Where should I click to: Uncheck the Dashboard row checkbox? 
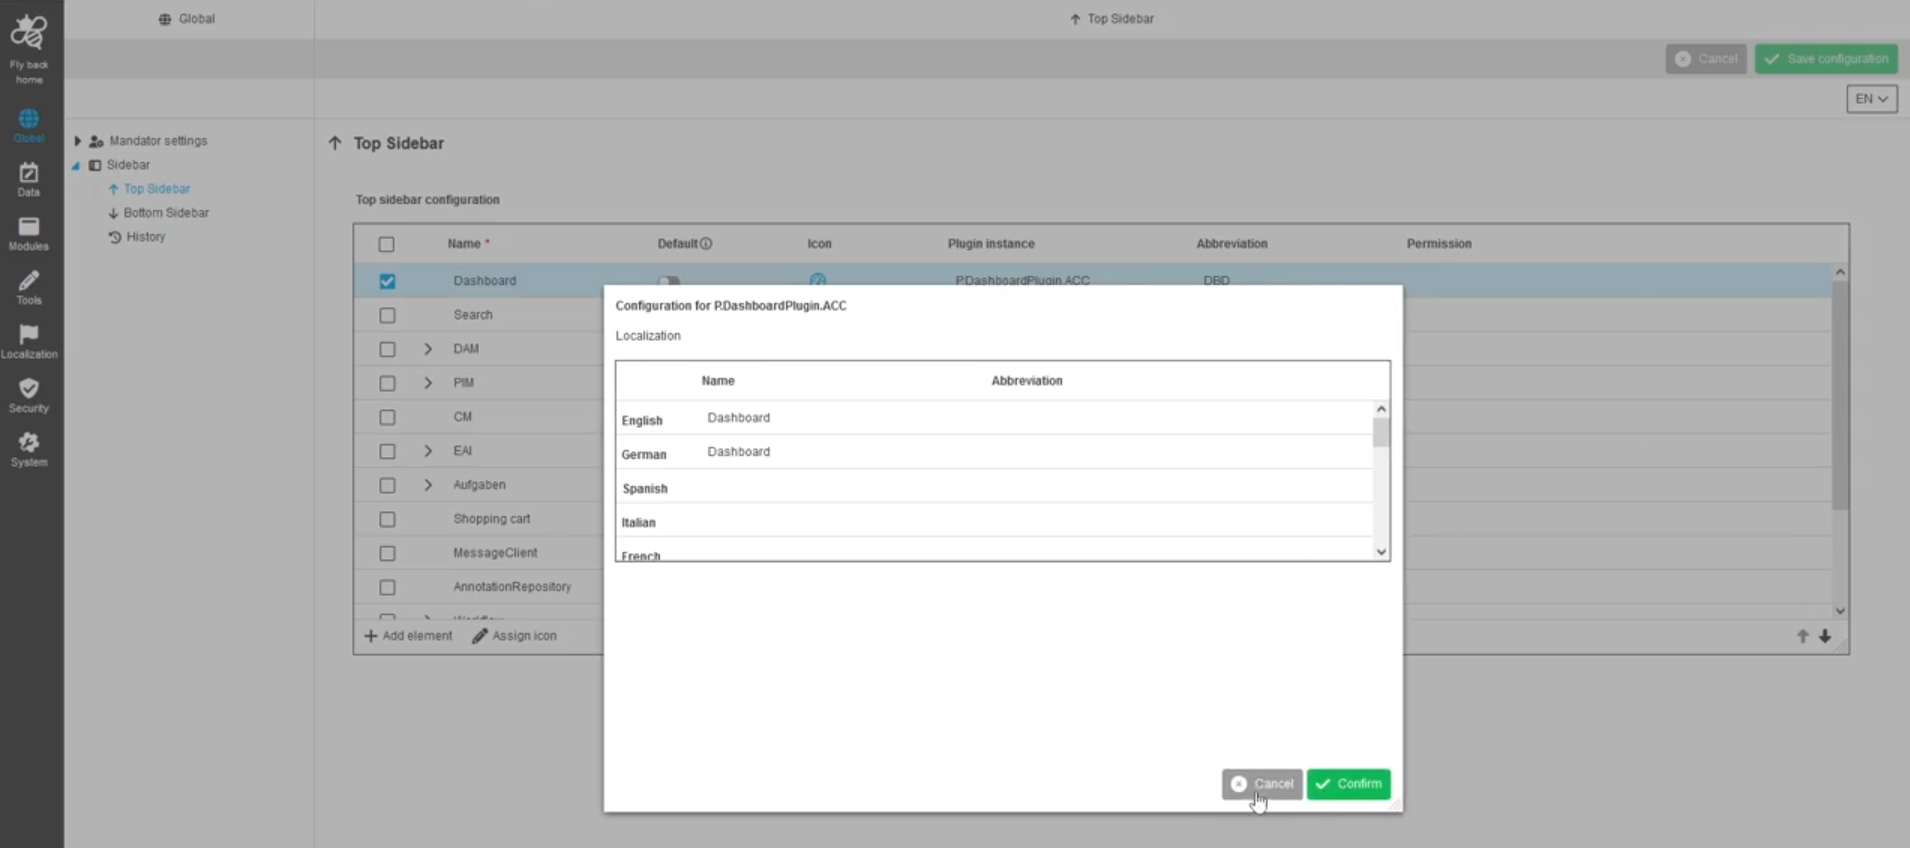[387, 282]
